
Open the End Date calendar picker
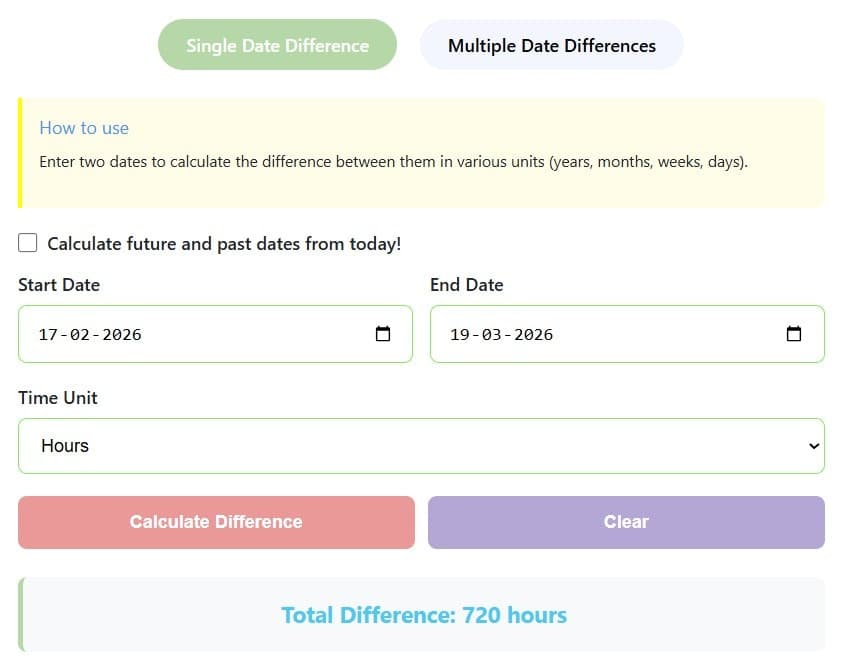coord(794,334)
